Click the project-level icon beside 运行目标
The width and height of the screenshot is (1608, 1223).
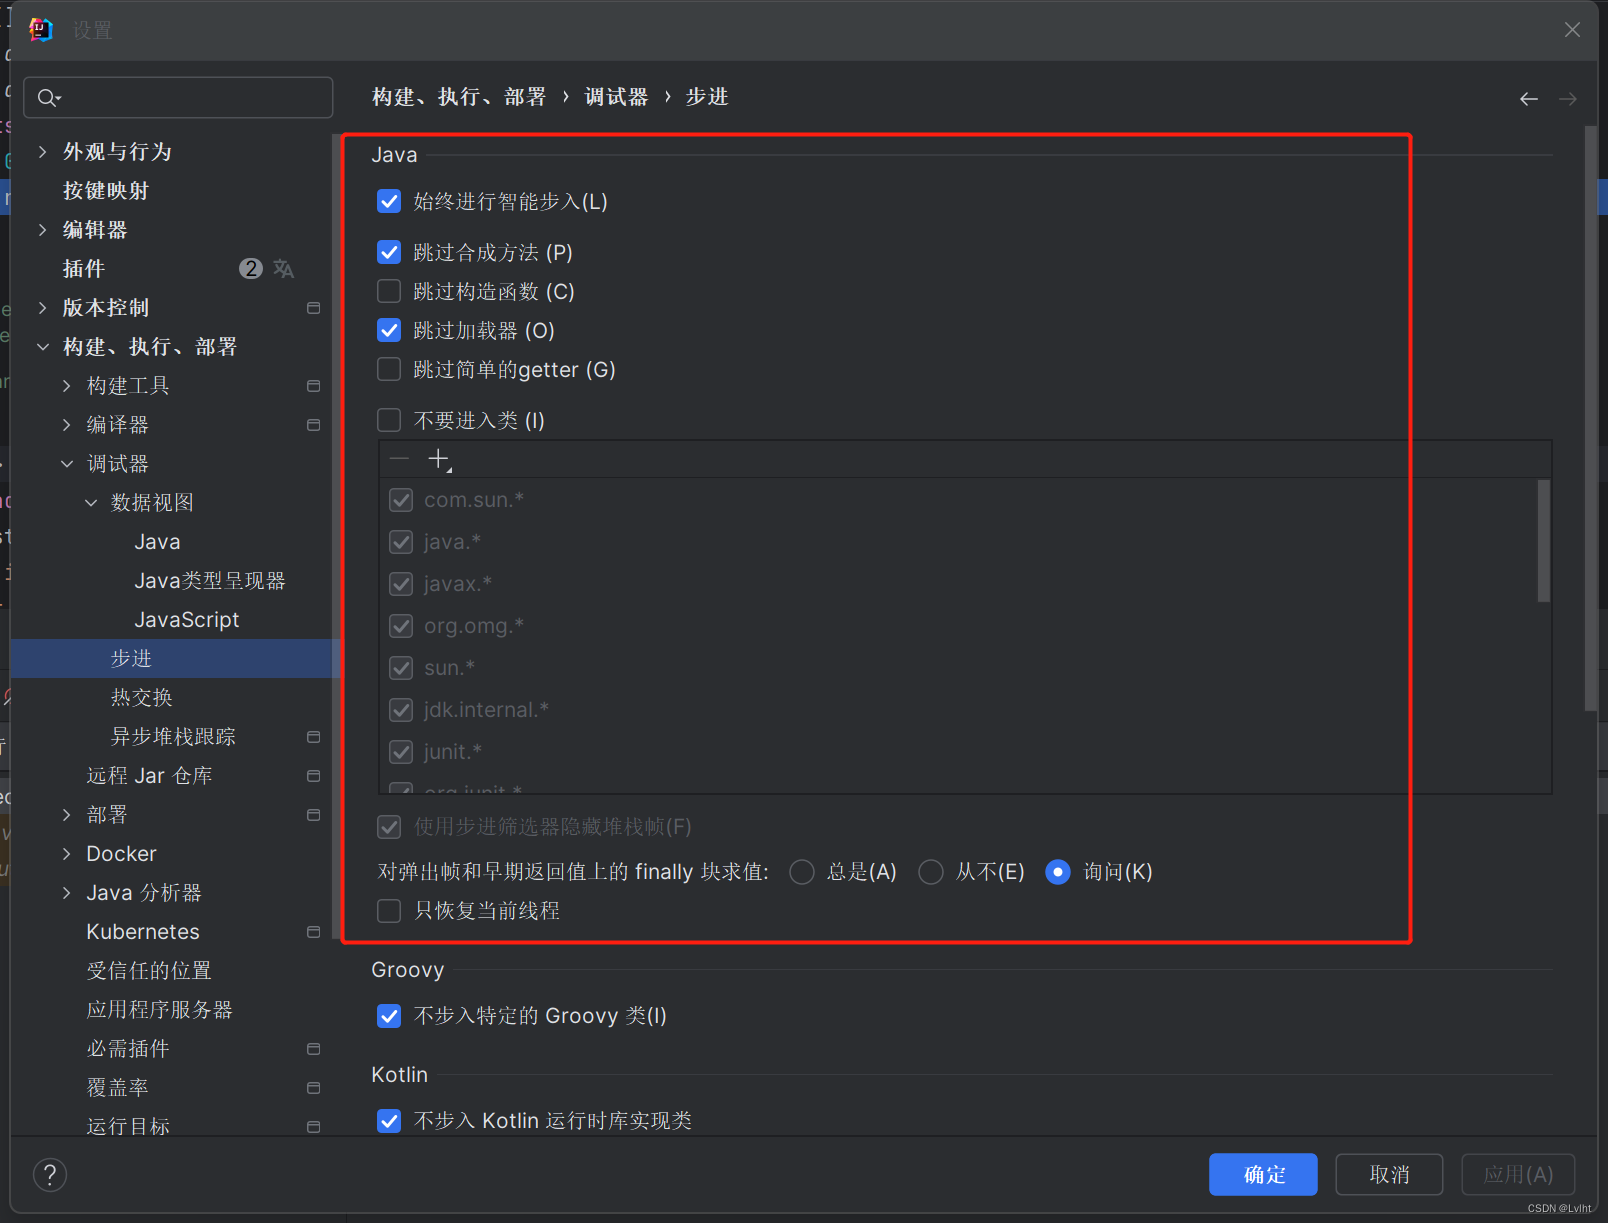tap(313, 1127)
